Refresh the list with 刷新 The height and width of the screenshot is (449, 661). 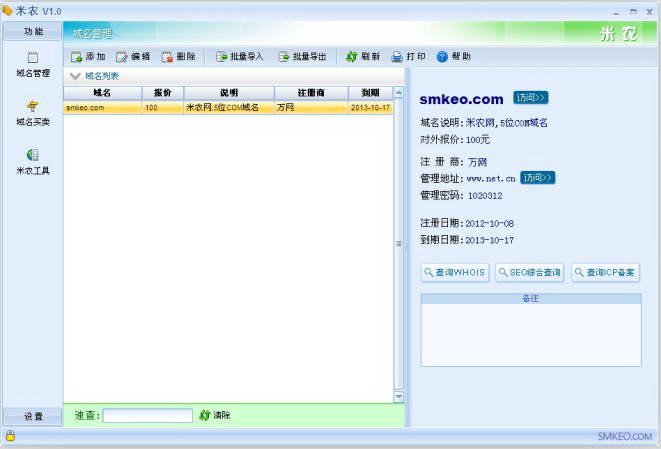[363, 56]
